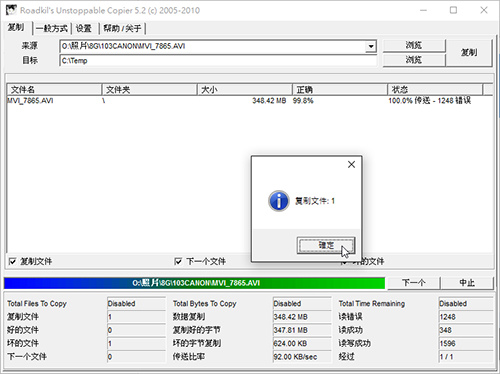Click the application icon in title bar

(x=11, y=10)
